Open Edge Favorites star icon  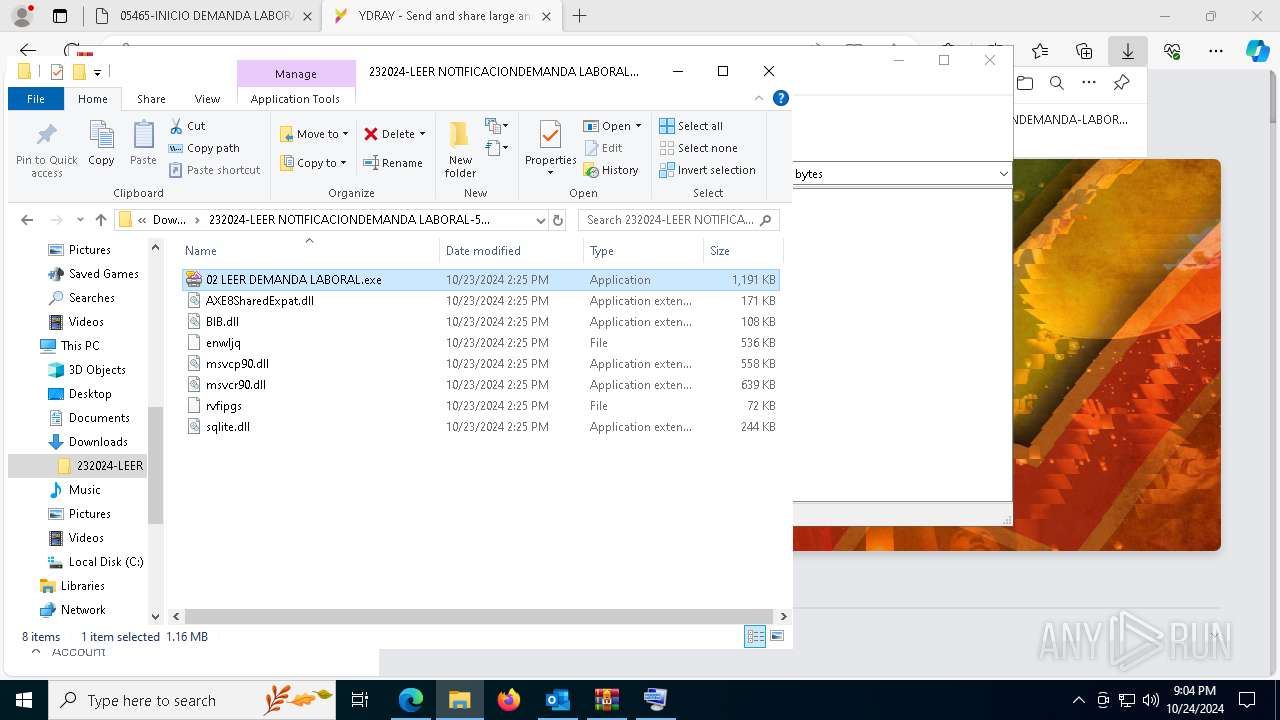pos(1040,51)
